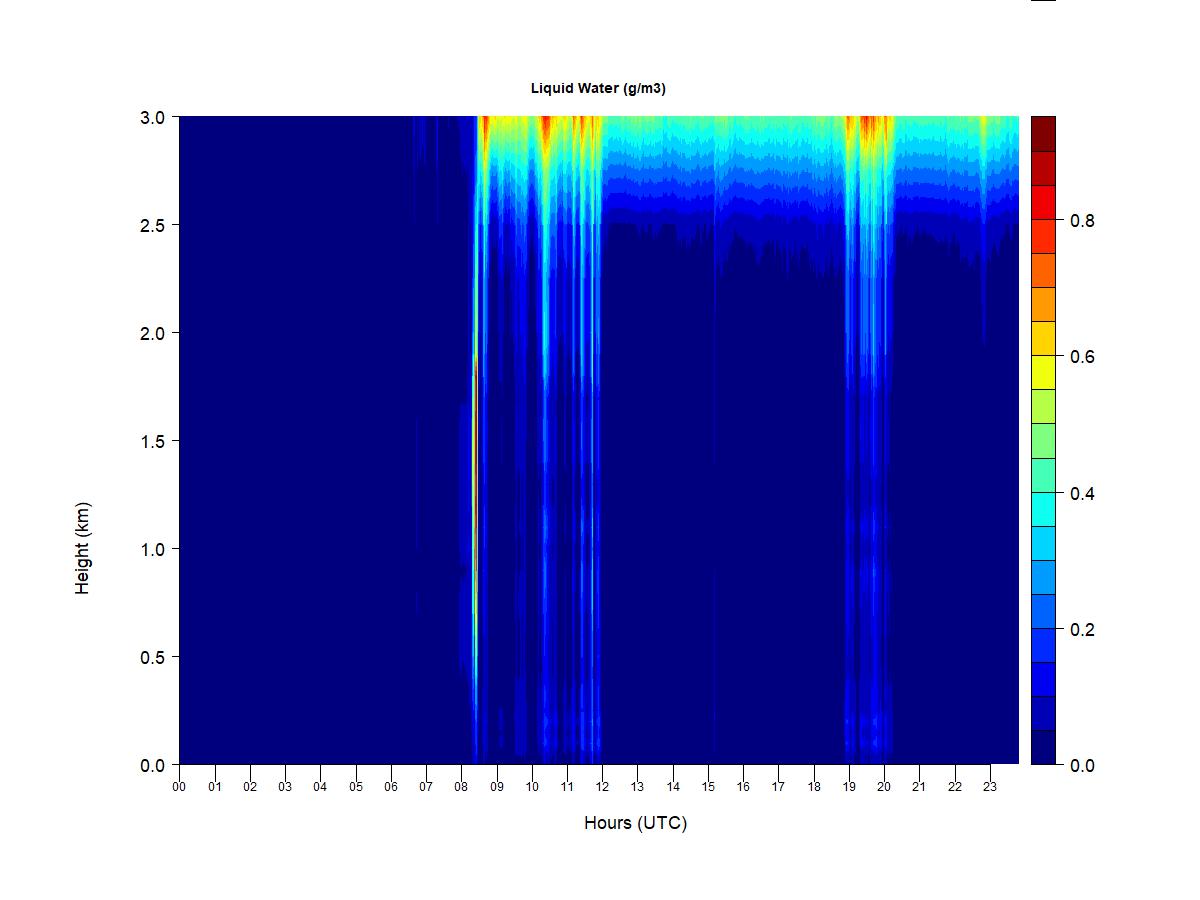Click the "0.5" height axis tick label

point(153,657)
